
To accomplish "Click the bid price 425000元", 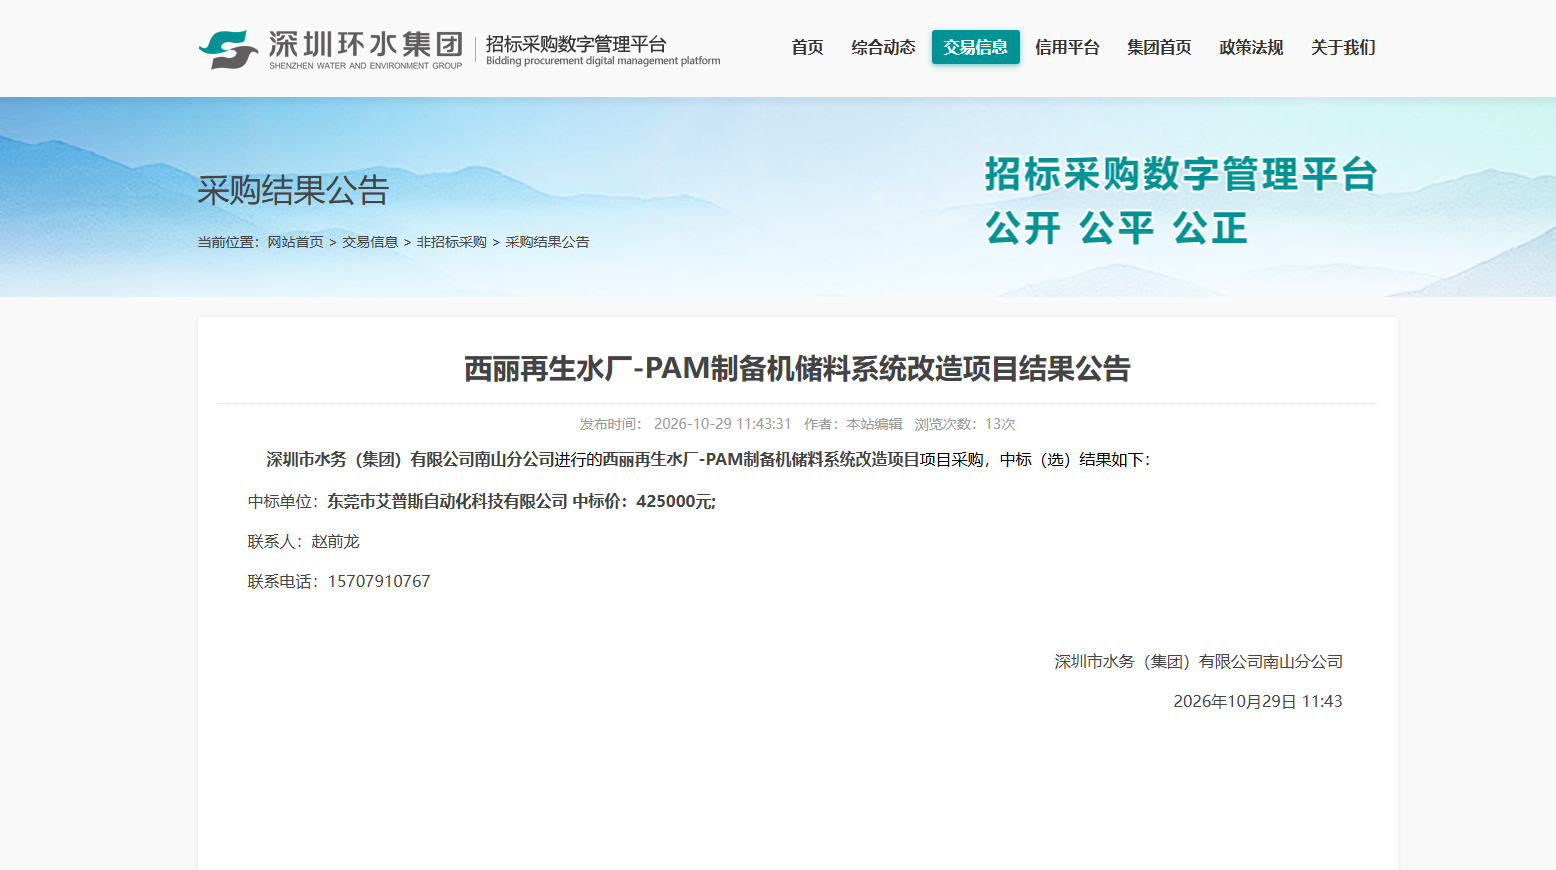I will (x=674, y=501).
